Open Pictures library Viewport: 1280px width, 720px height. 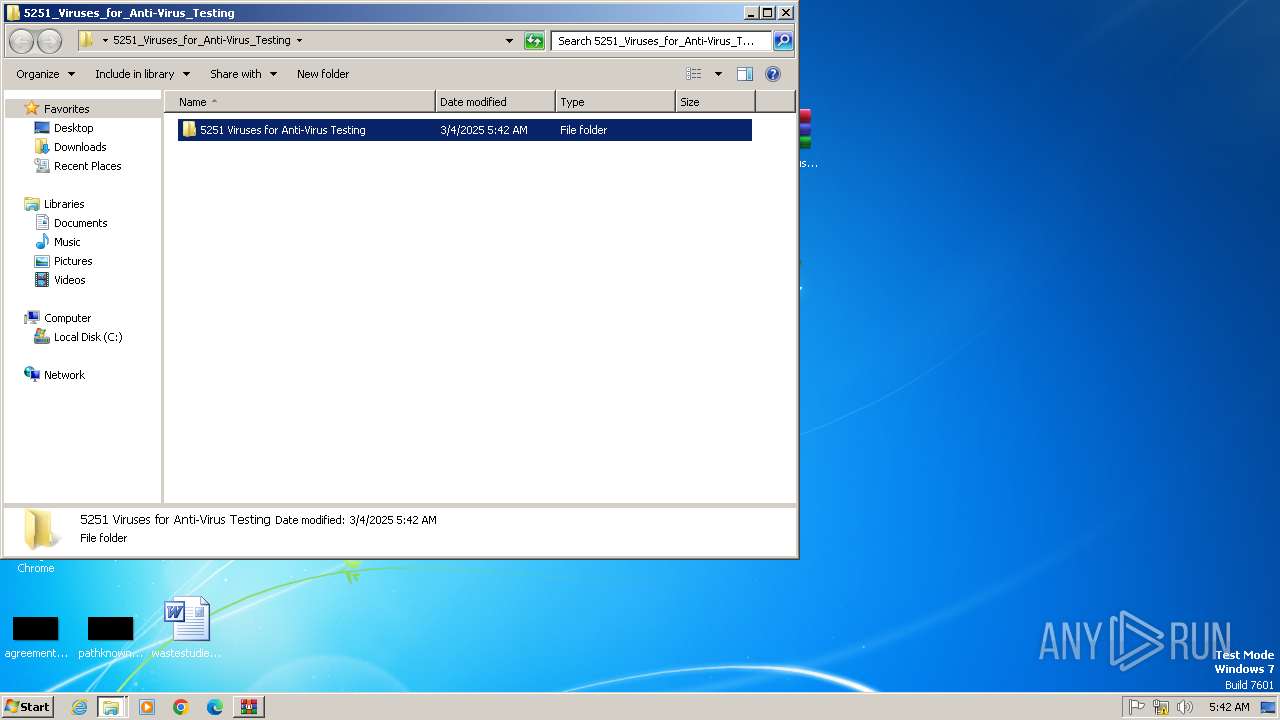73,261
